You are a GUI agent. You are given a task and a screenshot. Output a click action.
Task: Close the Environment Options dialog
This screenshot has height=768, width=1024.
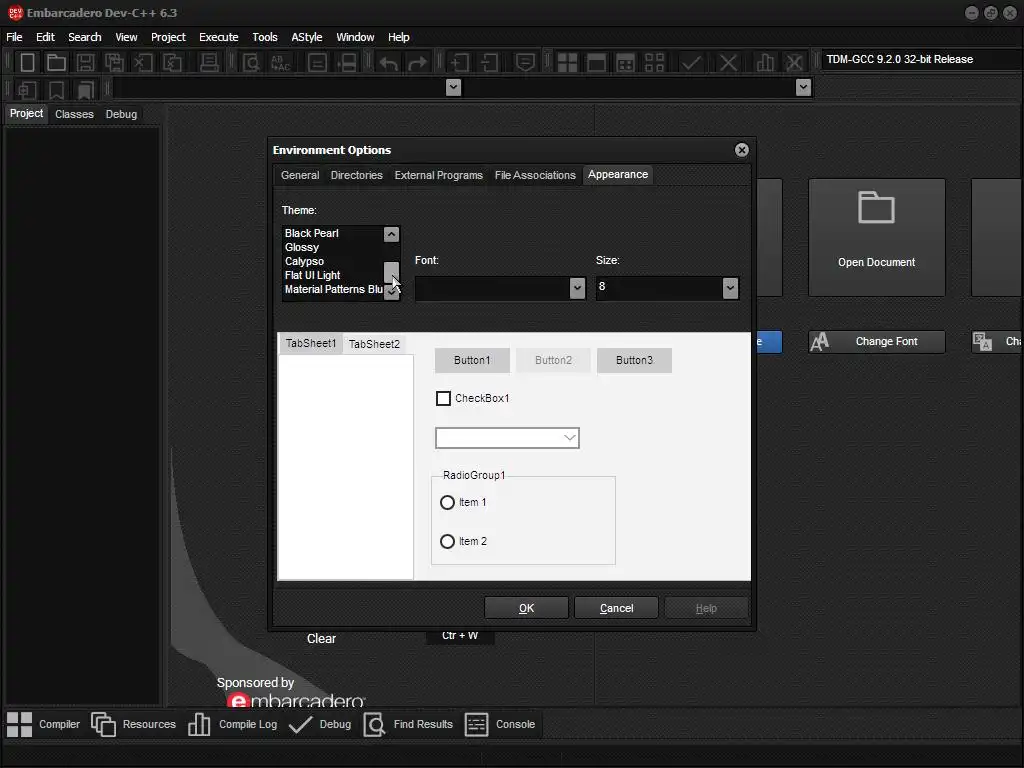tap(741, 150)
